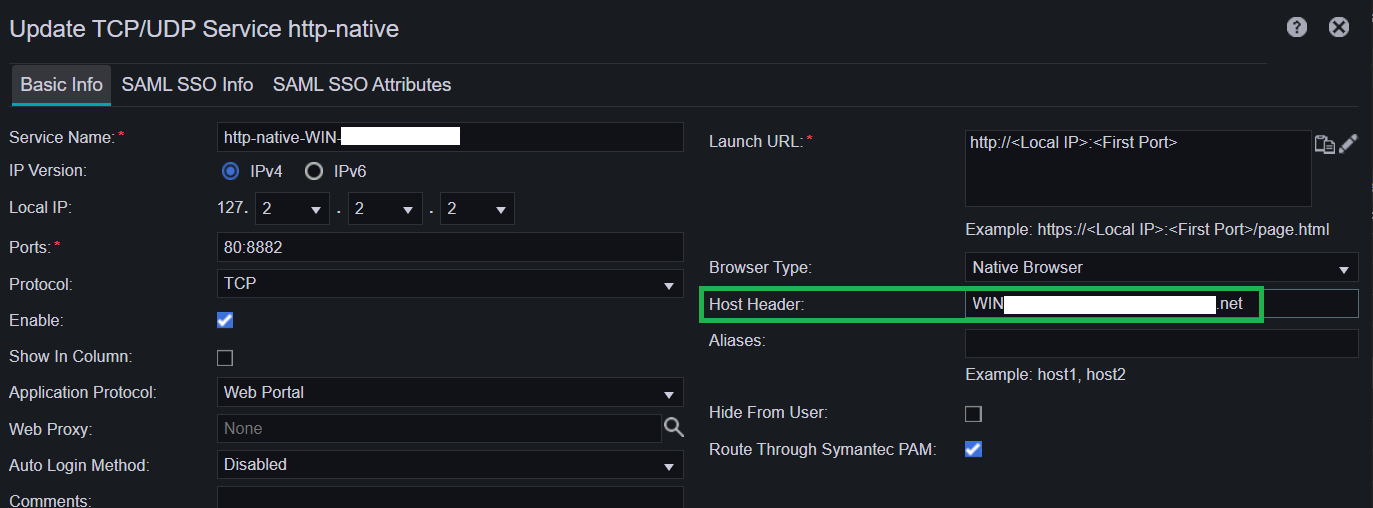Click the Launch URL edit pencil icon
Viewport: 1373px width, 508px height.
coord(1348,143)
